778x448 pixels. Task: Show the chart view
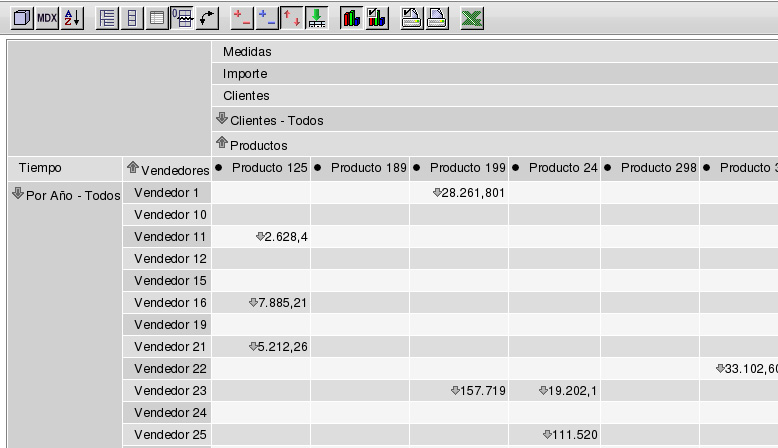(x=351, y=18)
